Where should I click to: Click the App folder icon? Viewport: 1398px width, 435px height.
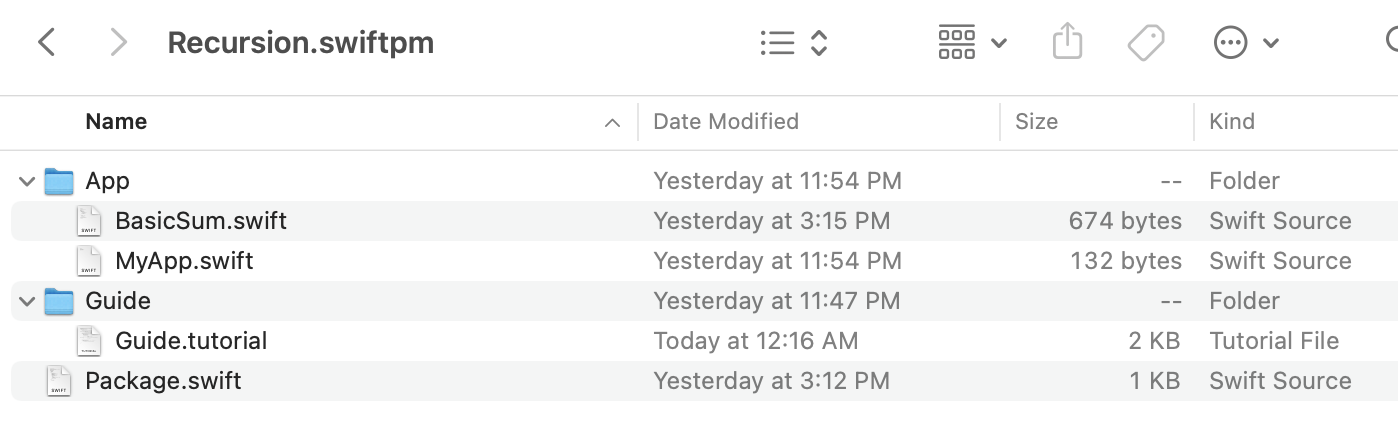[60, 181]
